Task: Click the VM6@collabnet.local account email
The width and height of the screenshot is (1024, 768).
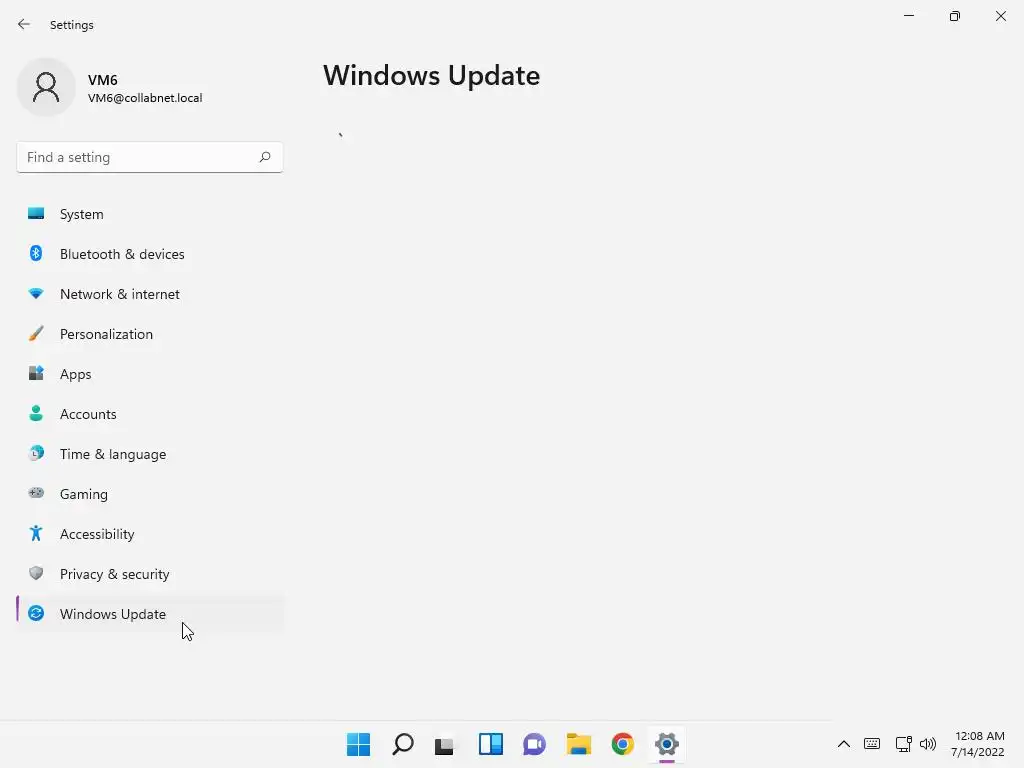Action: tap(145, 98)
